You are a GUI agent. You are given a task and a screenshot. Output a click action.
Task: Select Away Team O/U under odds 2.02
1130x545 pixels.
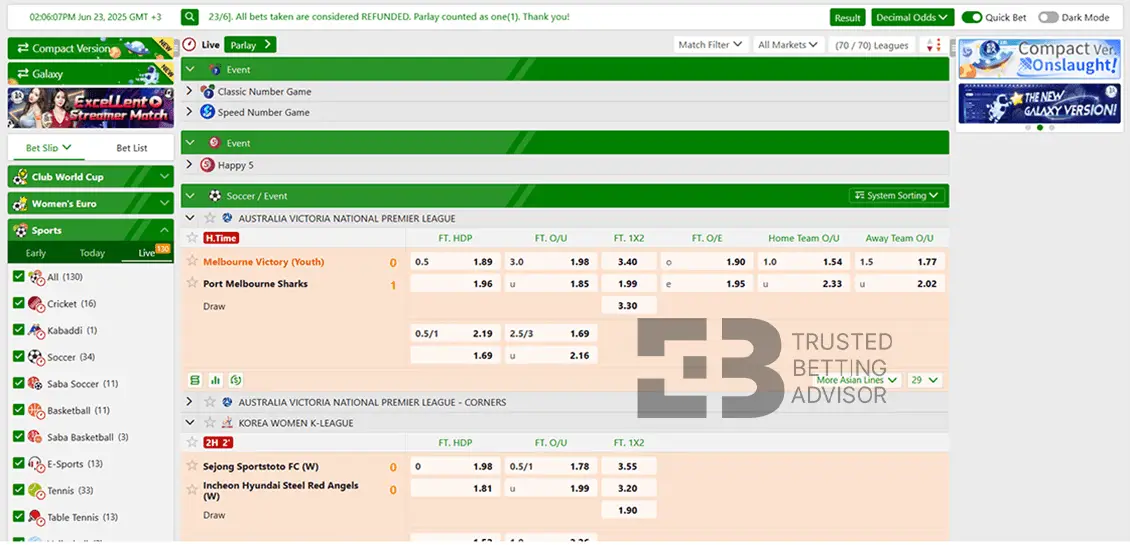(899, 283)
